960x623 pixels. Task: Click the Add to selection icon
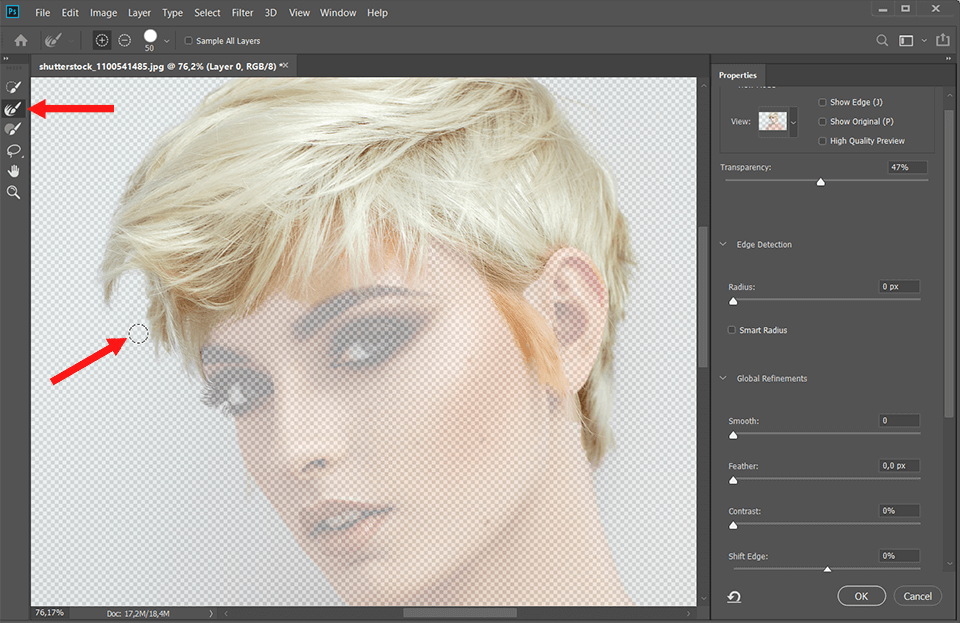(101, 40)
